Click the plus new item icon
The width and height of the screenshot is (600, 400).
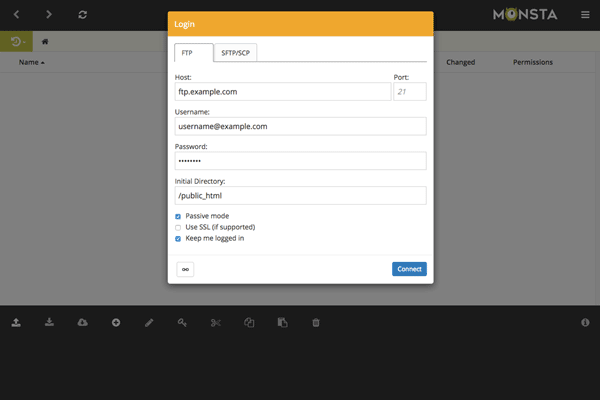(x=116, y=323)
